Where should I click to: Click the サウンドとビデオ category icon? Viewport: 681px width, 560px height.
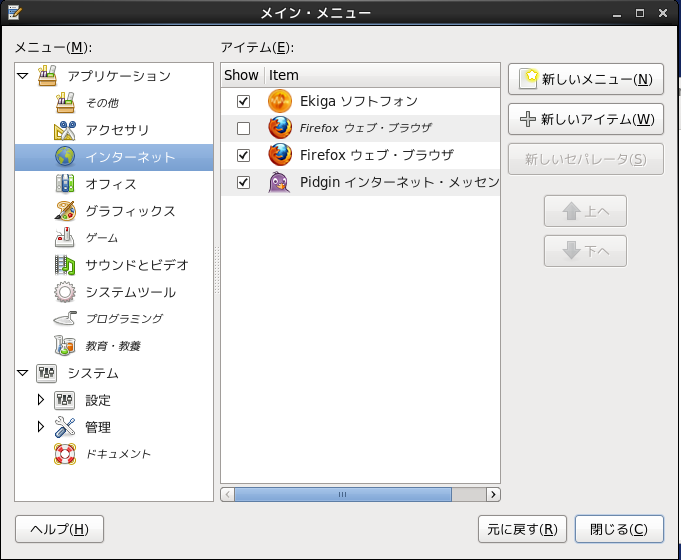click(65, 265)
